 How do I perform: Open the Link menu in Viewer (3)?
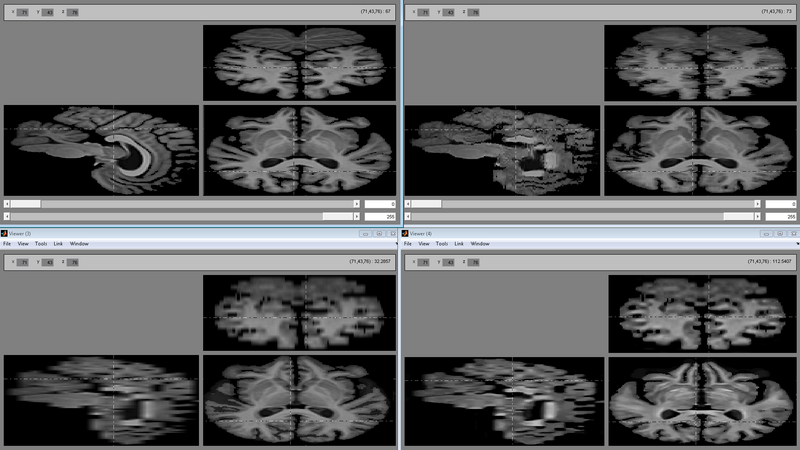point(59,244)
